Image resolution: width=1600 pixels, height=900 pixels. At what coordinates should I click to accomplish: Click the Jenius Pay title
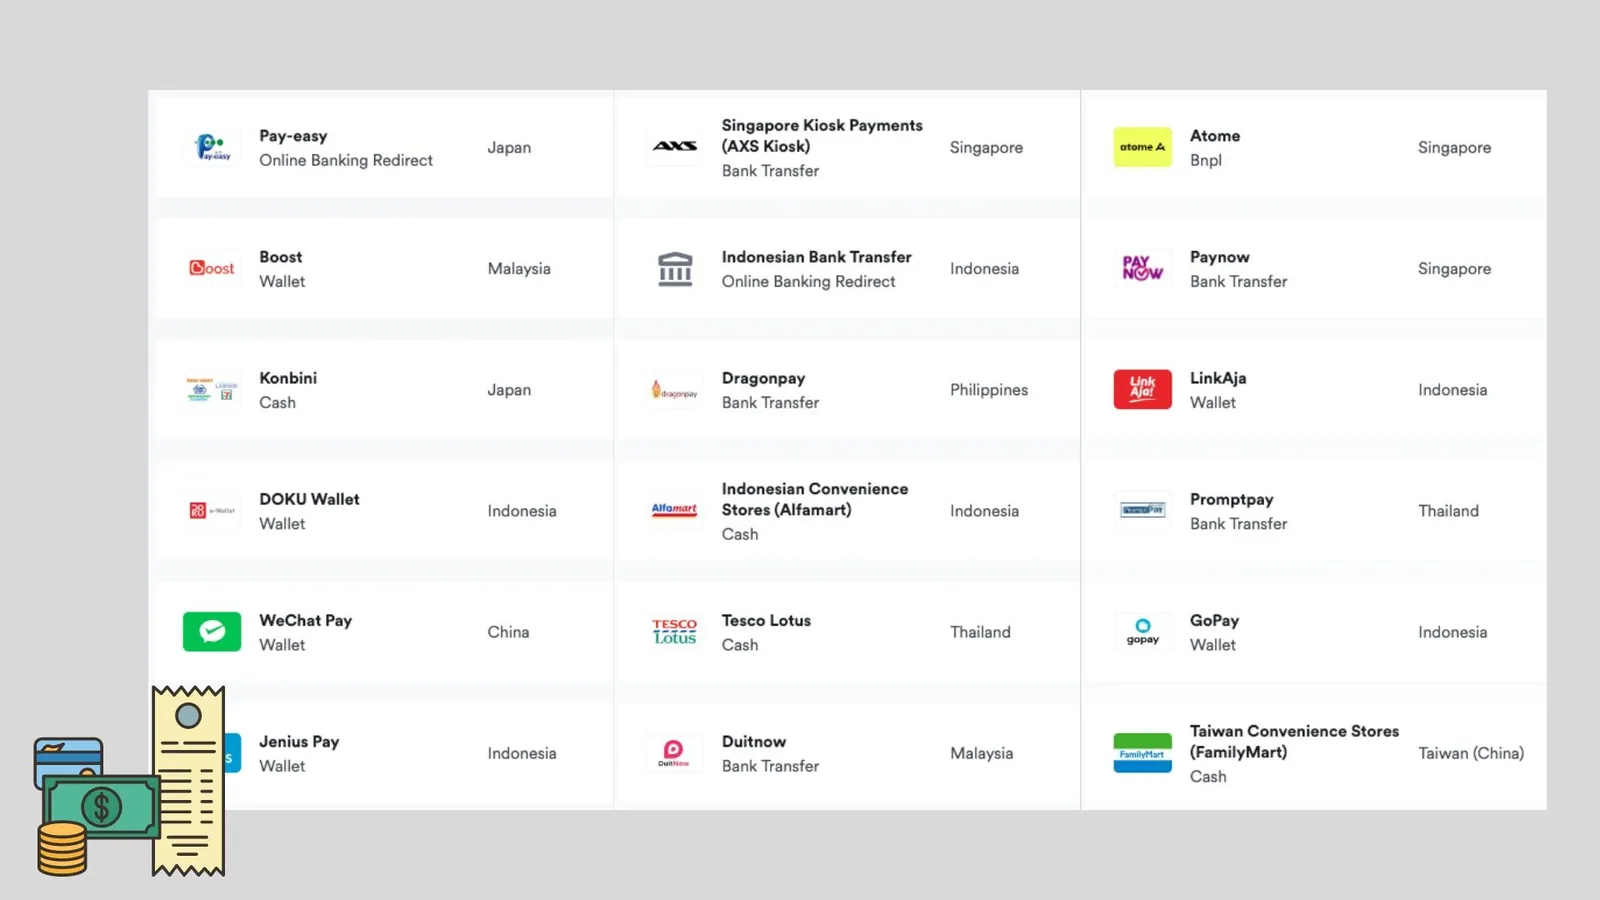[x=299, y=741]
